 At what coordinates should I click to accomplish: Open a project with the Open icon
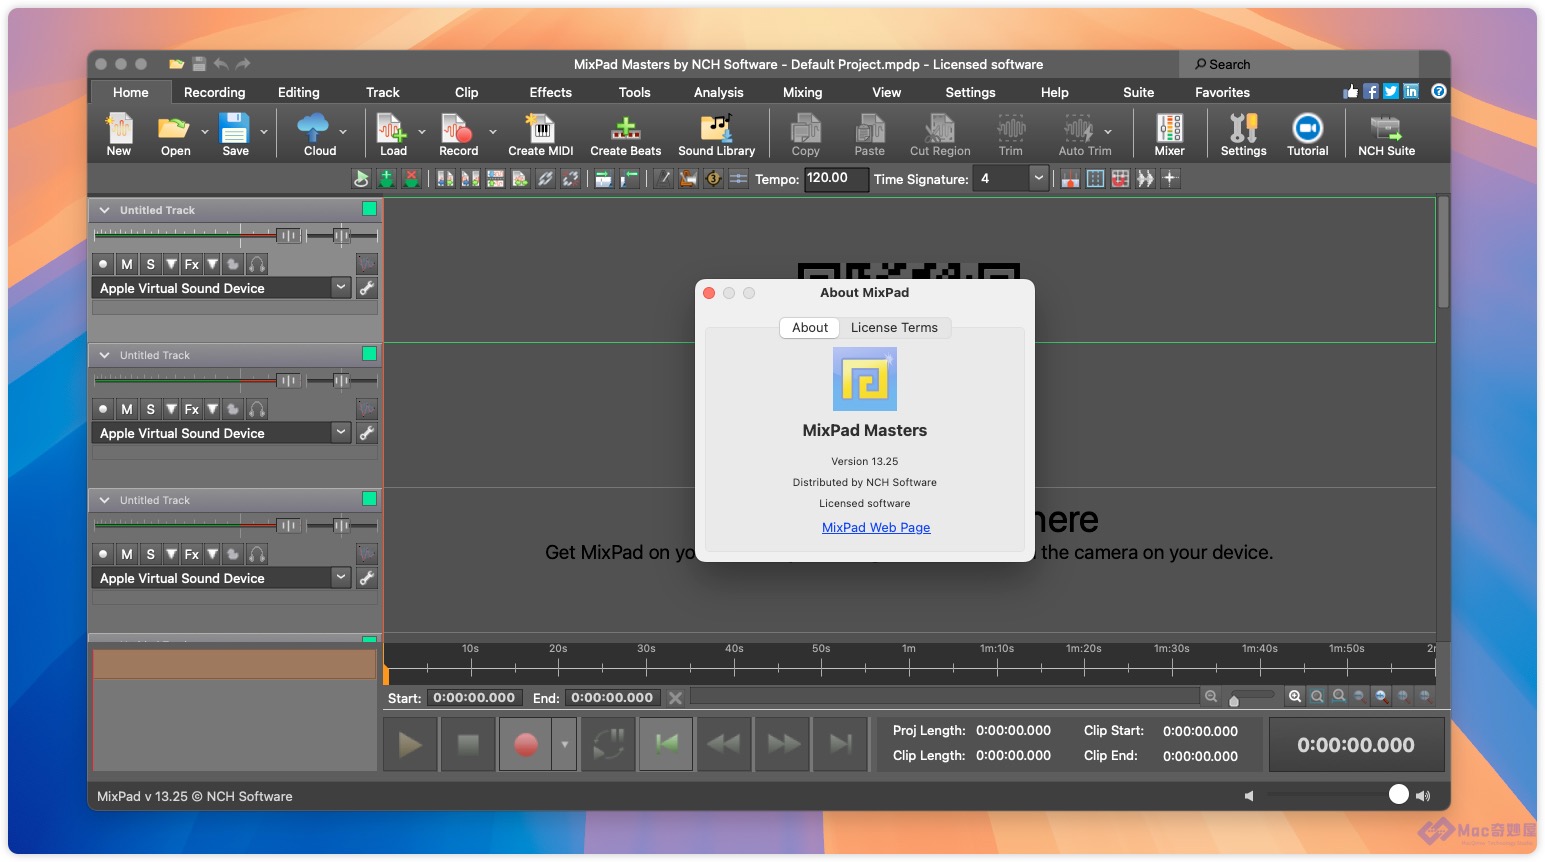click(x=175, y=134)
